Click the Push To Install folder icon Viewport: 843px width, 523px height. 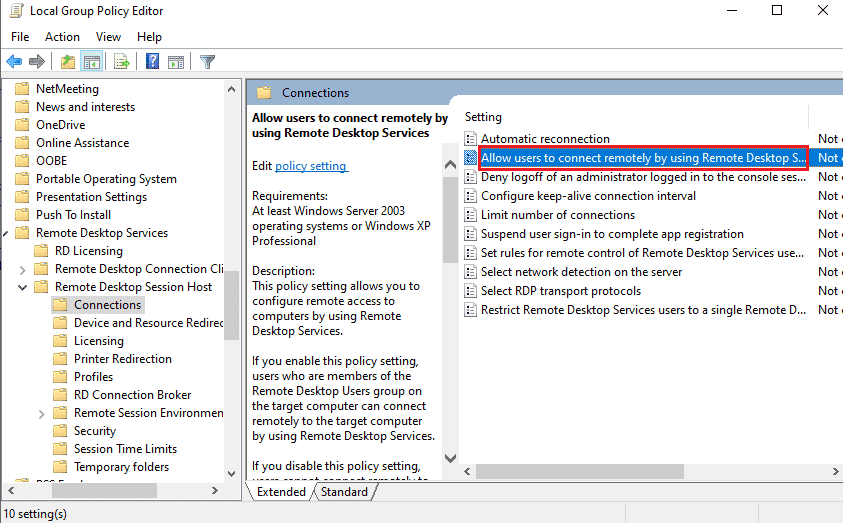coord(22,215)
